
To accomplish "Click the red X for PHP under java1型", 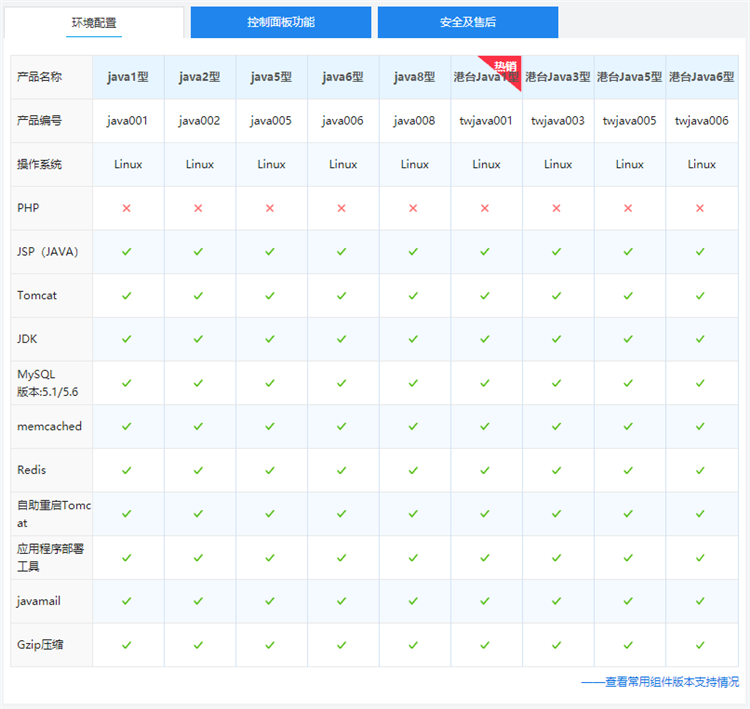I will [x=127, y=208].
